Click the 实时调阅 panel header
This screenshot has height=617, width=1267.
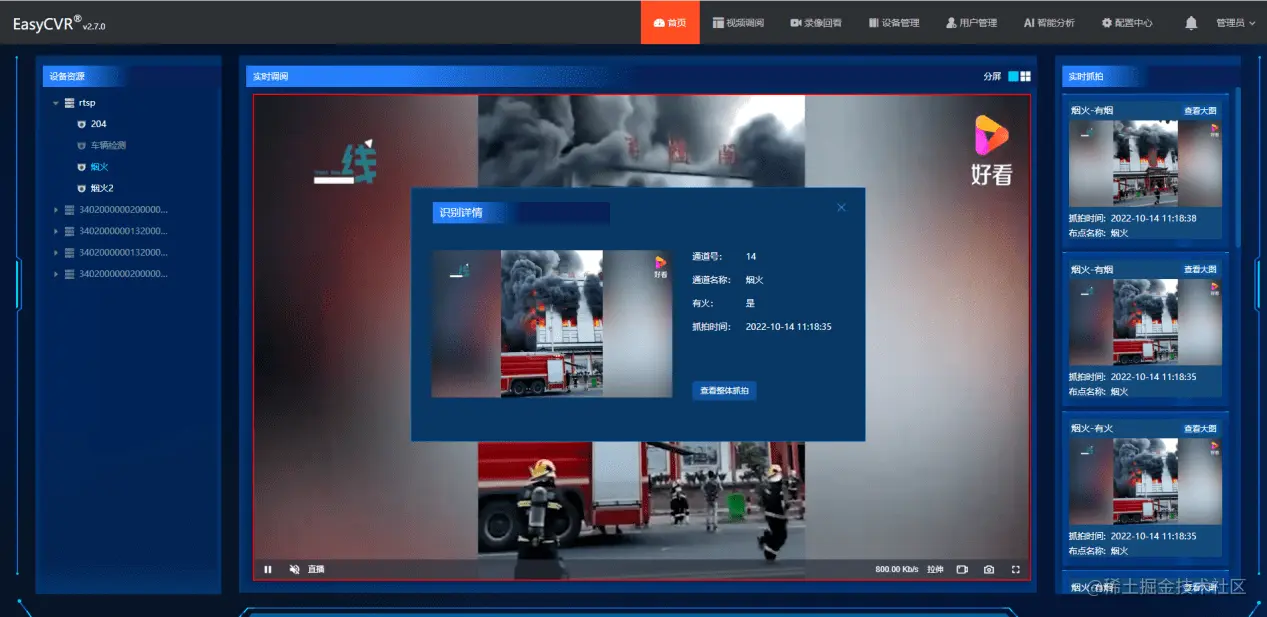(270, 76)
